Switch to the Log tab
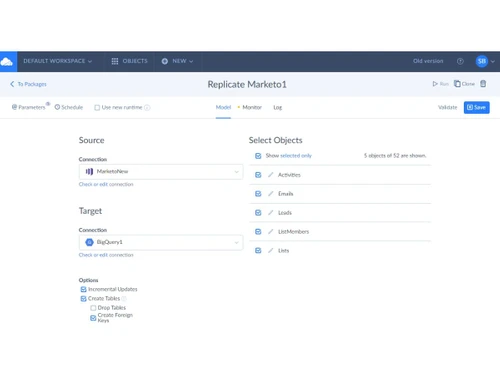 [278, 107]
